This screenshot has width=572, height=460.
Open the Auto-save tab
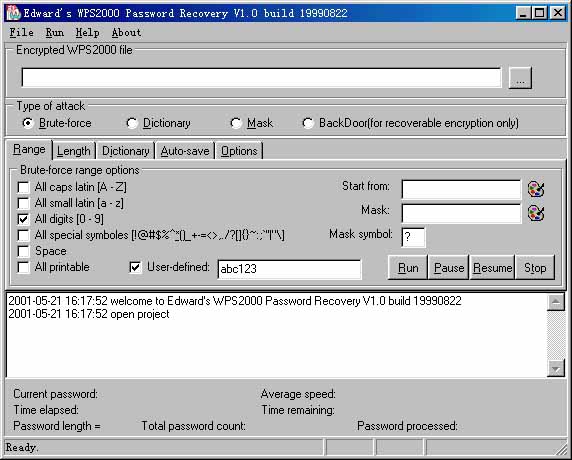coord(185,151)
